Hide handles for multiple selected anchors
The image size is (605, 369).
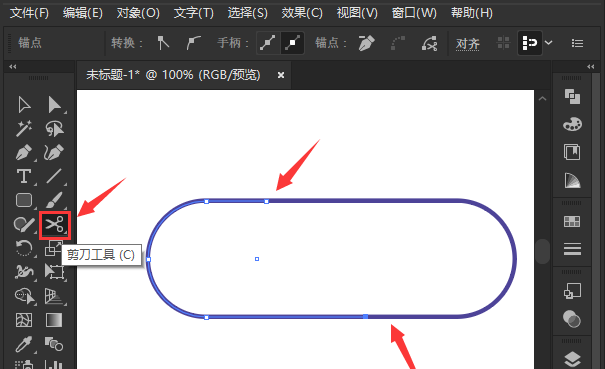point(292,43)
